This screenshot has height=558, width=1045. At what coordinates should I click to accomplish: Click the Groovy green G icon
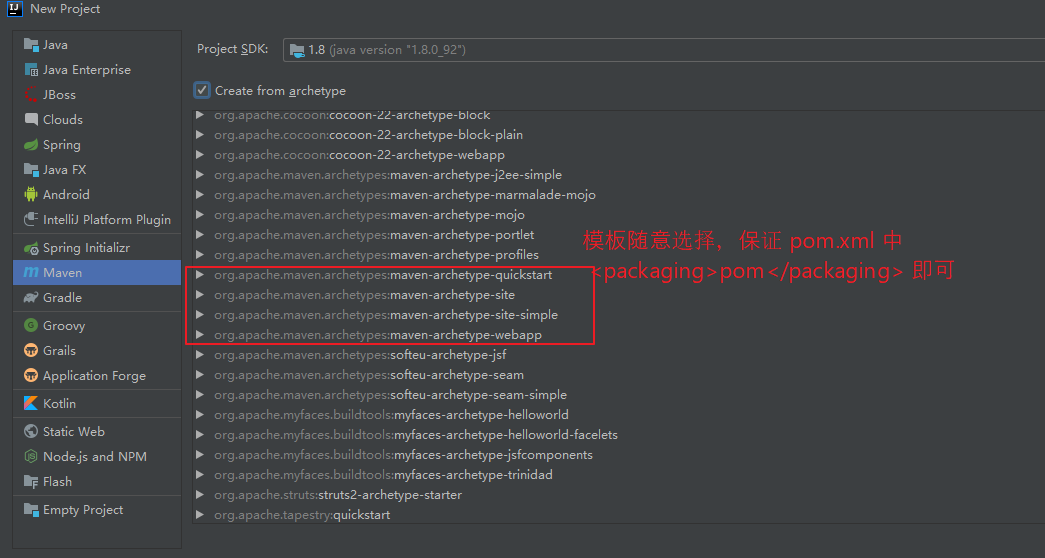[31, 325]
